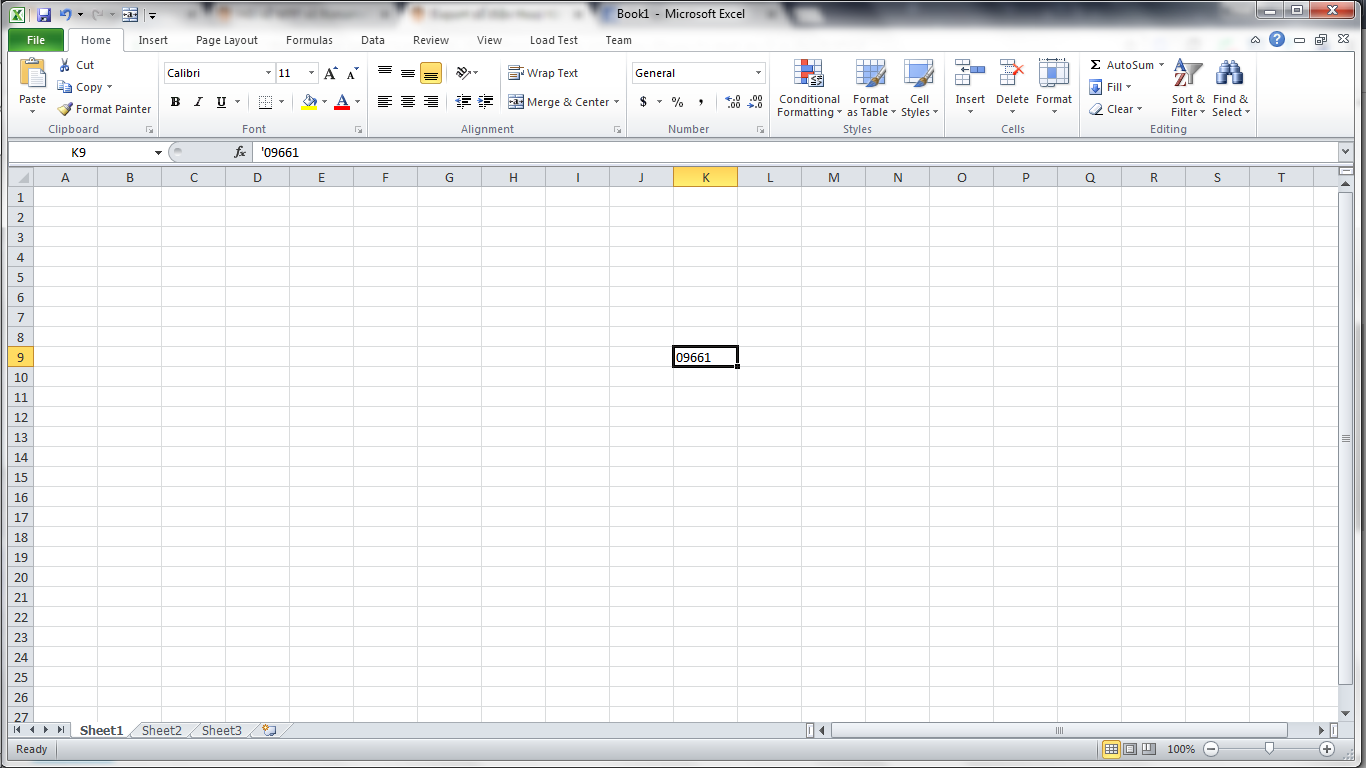Select cell K9 containing 09661
This screenshot has height=768, width=1366.
click(x=705, y=357)
